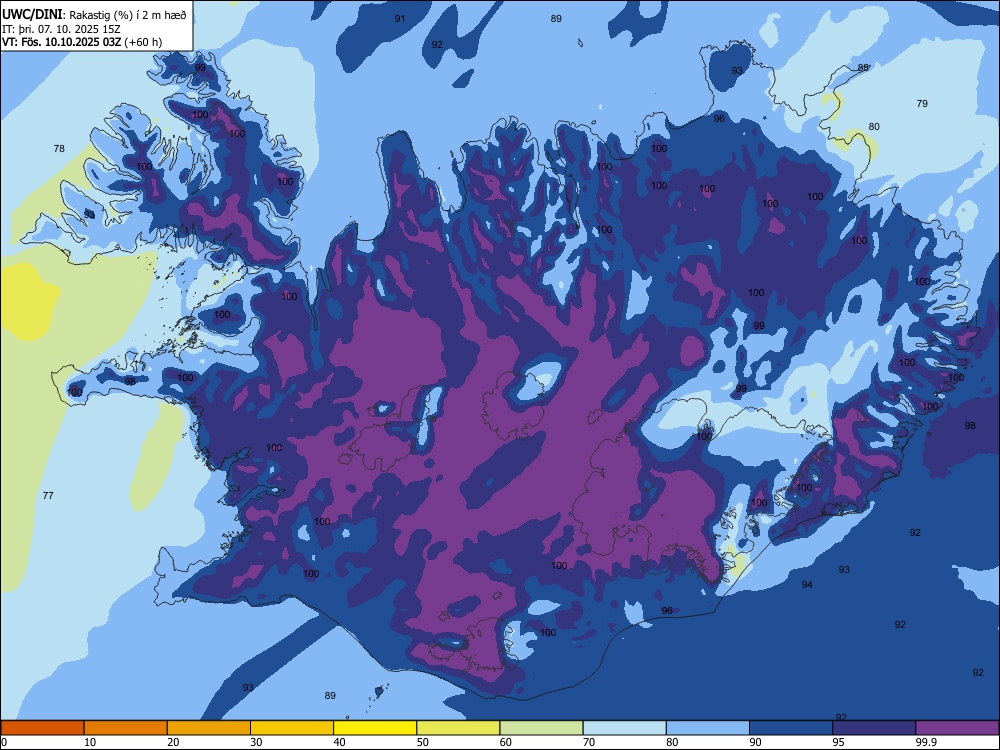Select the 20–30 legend color band

209,728
